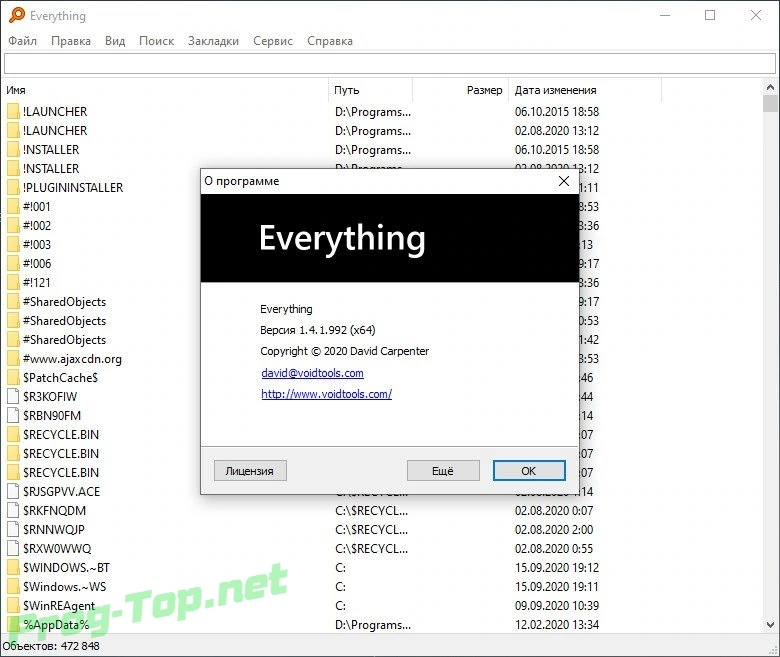The image size is (780, 657).
Task: Click the Лицензия button
Action: coord(250,470)
